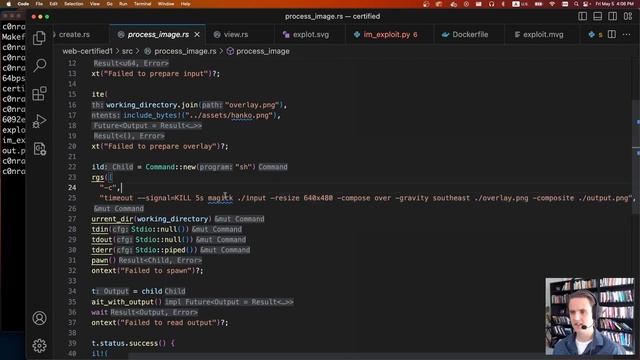The width and height of the screenshot is (640, 360).
Task: Open the Customize Layout icon in the title bar
Action: coord(628,16)
